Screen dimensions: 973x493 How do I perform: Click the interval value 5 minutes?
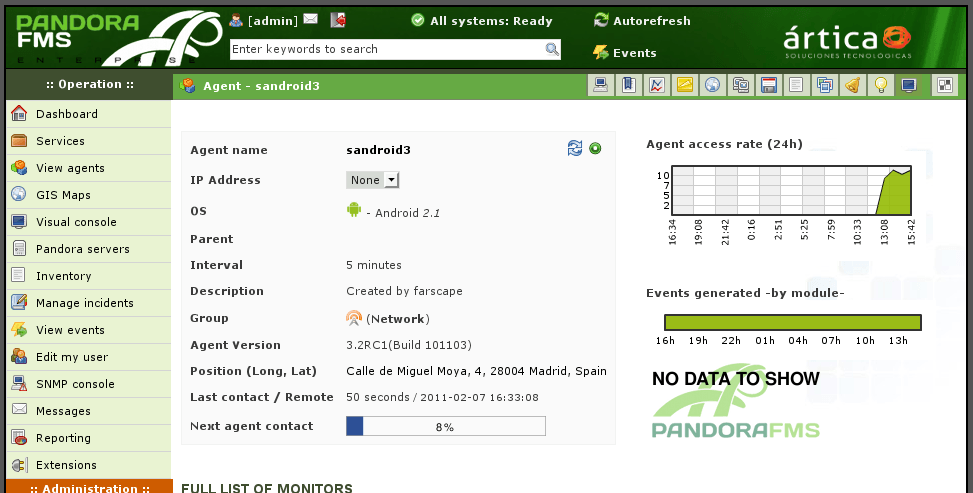[374, 265]
